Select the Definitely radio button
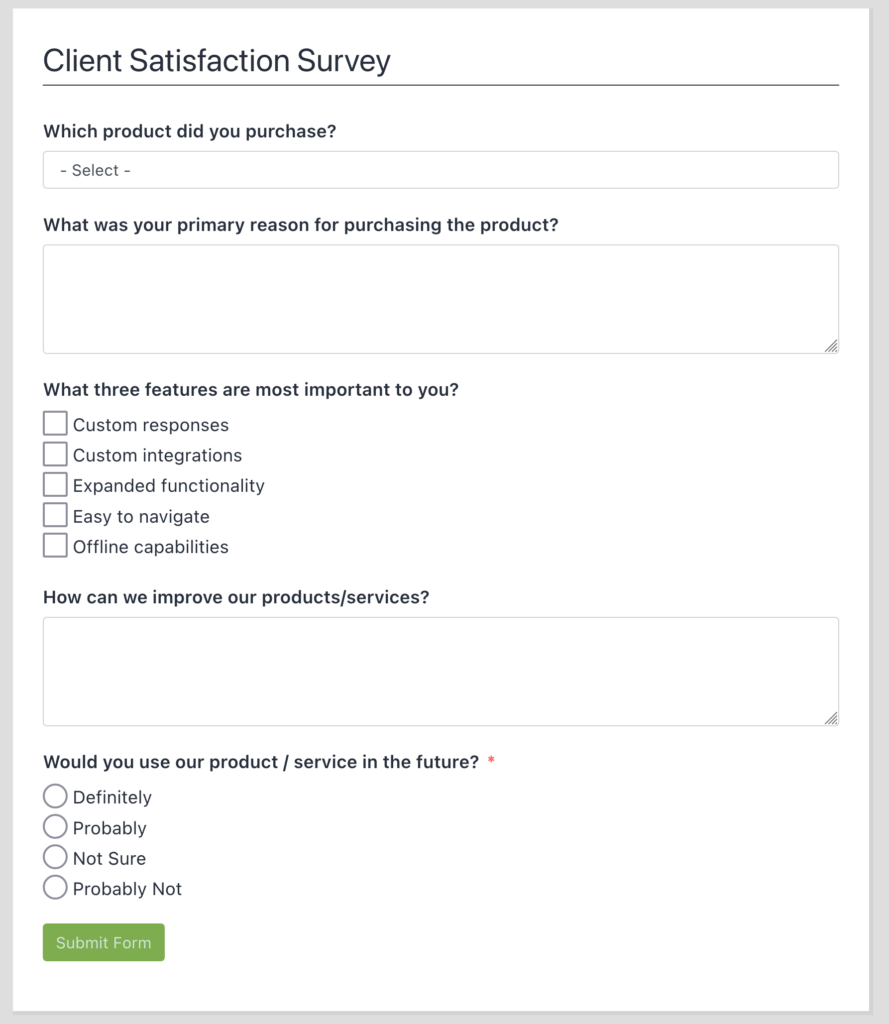This screenshot has height=1024, width=889. (55, 796)
